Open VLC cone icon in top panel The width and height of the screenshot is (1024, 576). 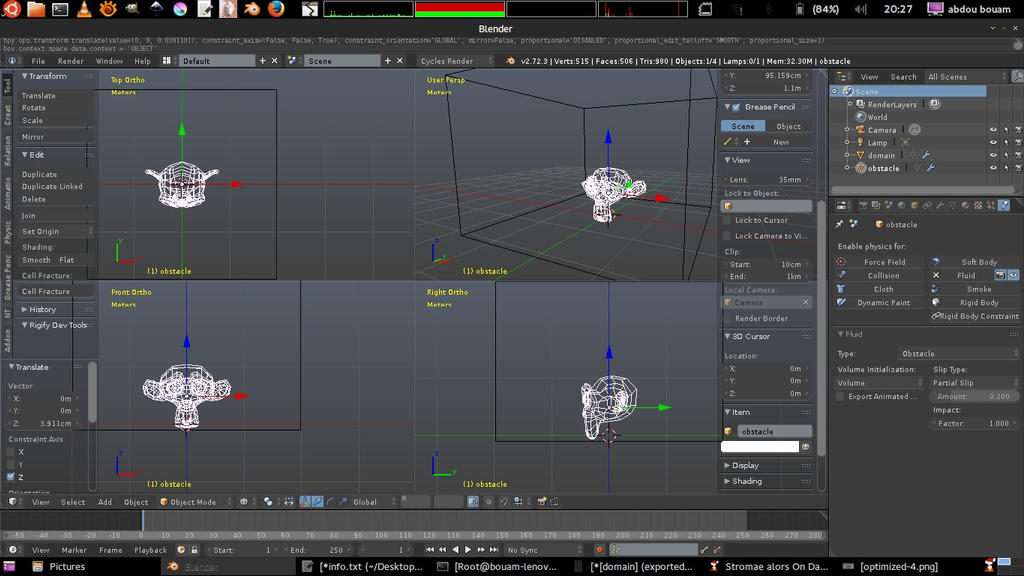[84, 8]
